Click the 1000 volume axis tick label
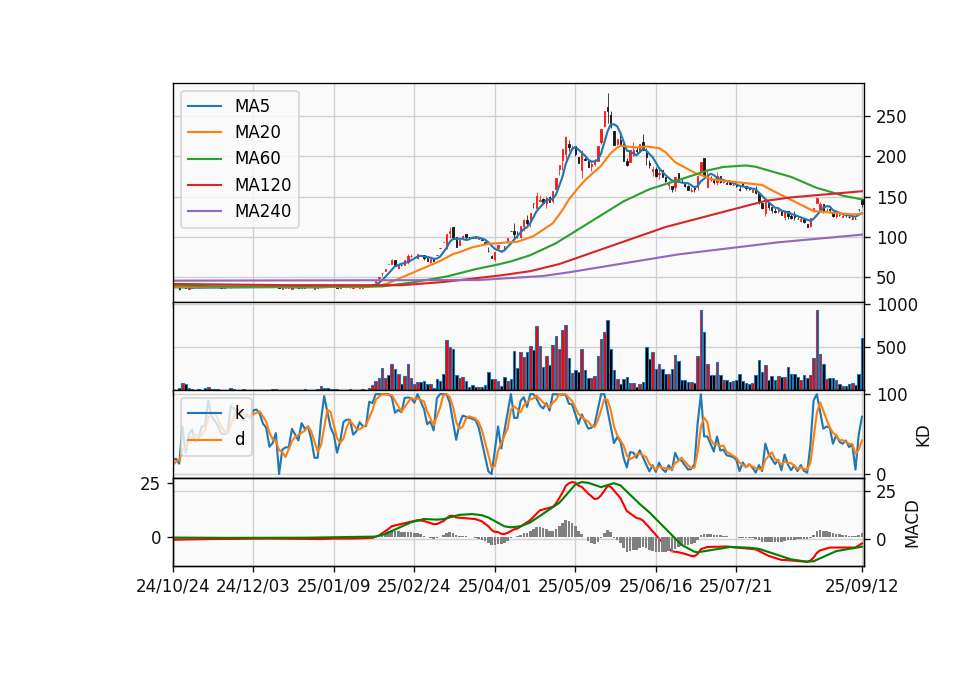 tap(897, 305)
